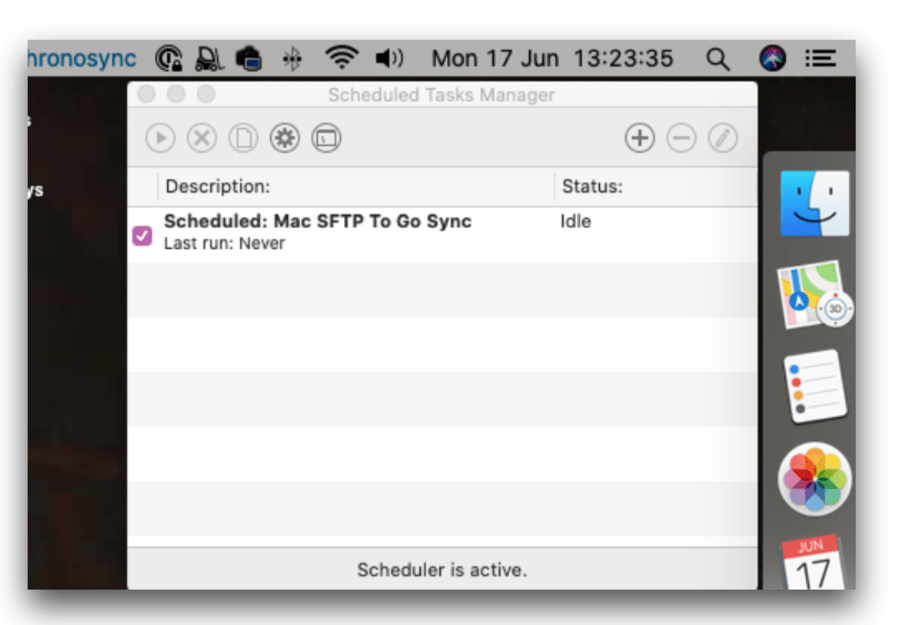The height and width of the screenshot is (625, 900).
Task: Open task options via the gear icon
Action: [x=284, y=137]
